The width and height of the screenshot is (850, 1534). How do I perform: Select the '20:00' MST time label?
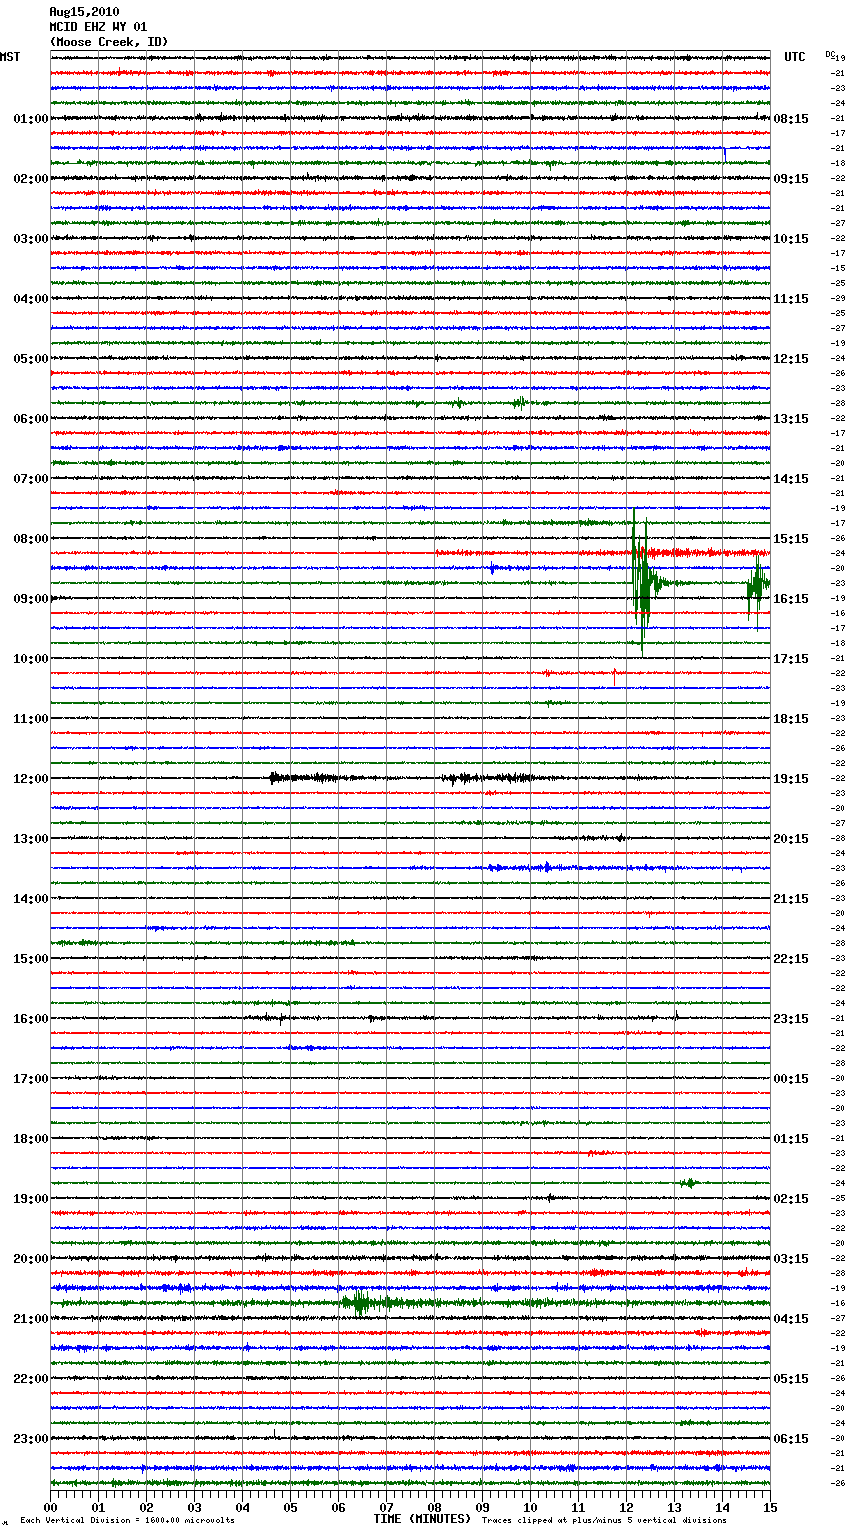[x=31, y=1259]
